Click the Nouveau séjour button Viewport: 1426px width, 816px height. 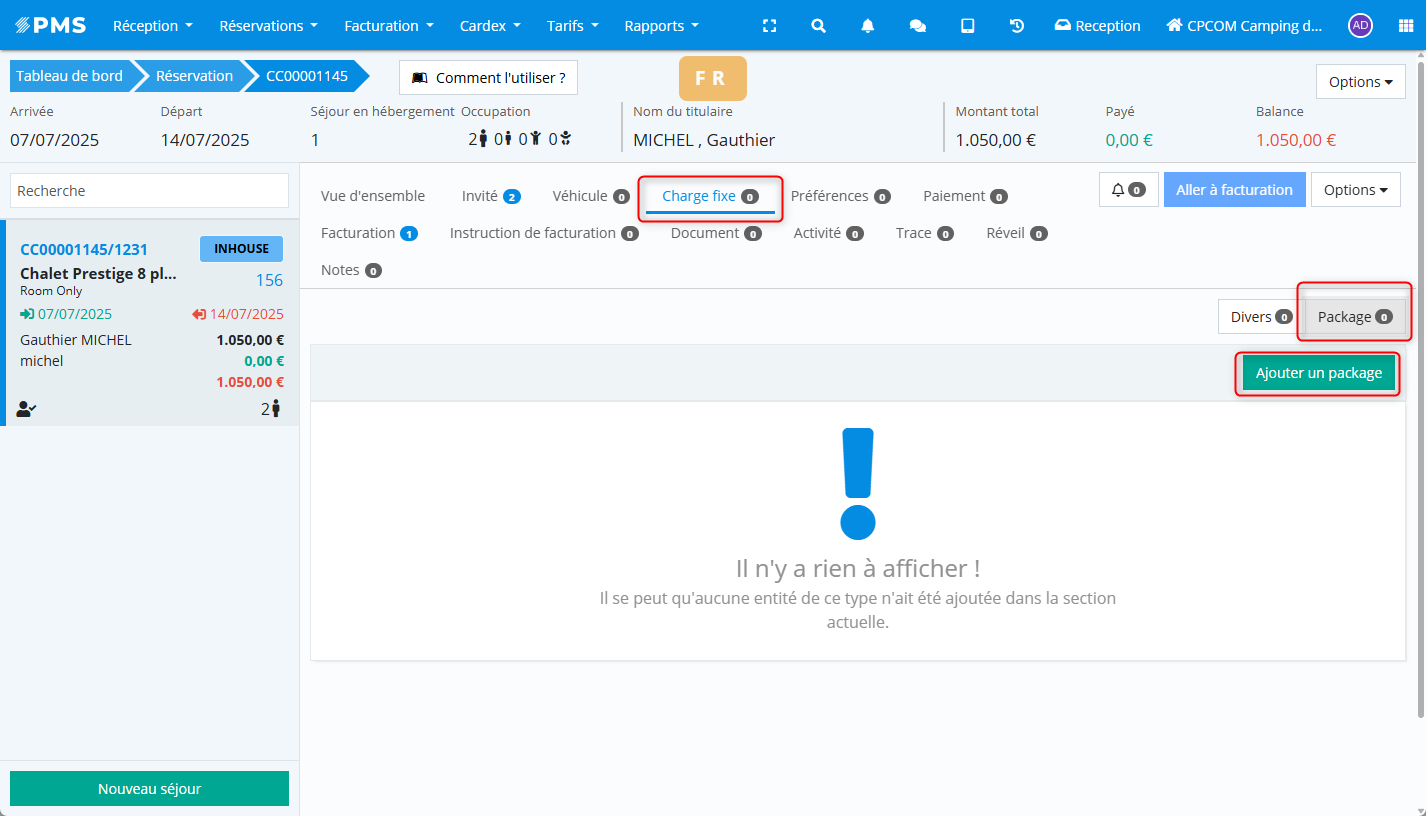pos(149,789)
